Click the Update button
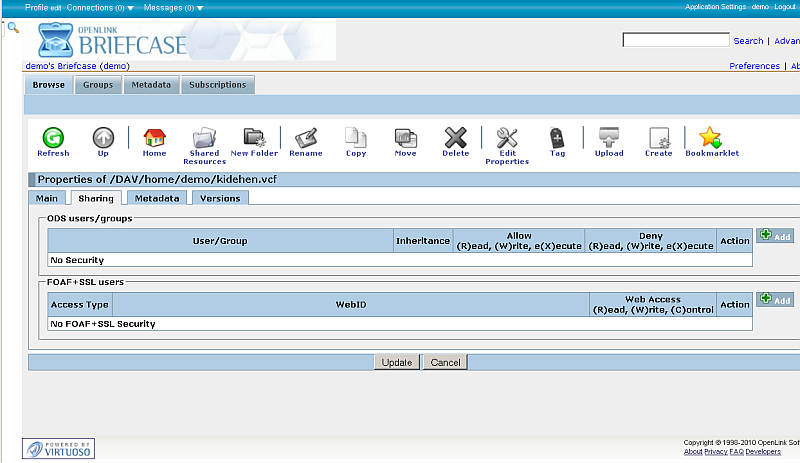800x463 pixels. (x=396, y=362)
